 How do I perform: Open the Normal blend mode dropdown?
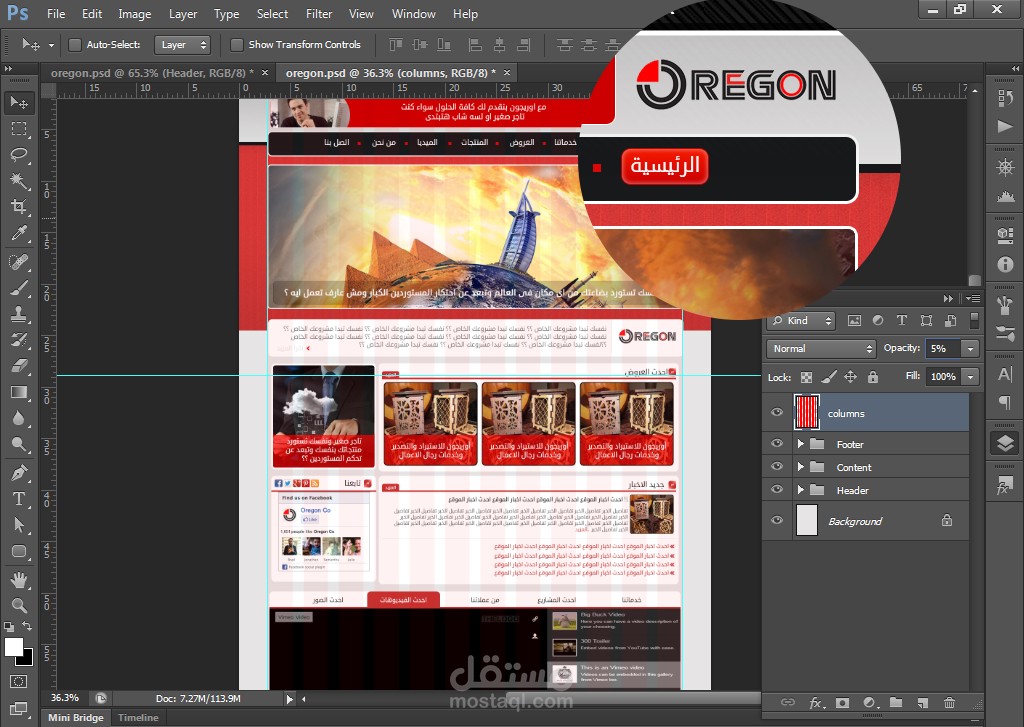(822, 349)
